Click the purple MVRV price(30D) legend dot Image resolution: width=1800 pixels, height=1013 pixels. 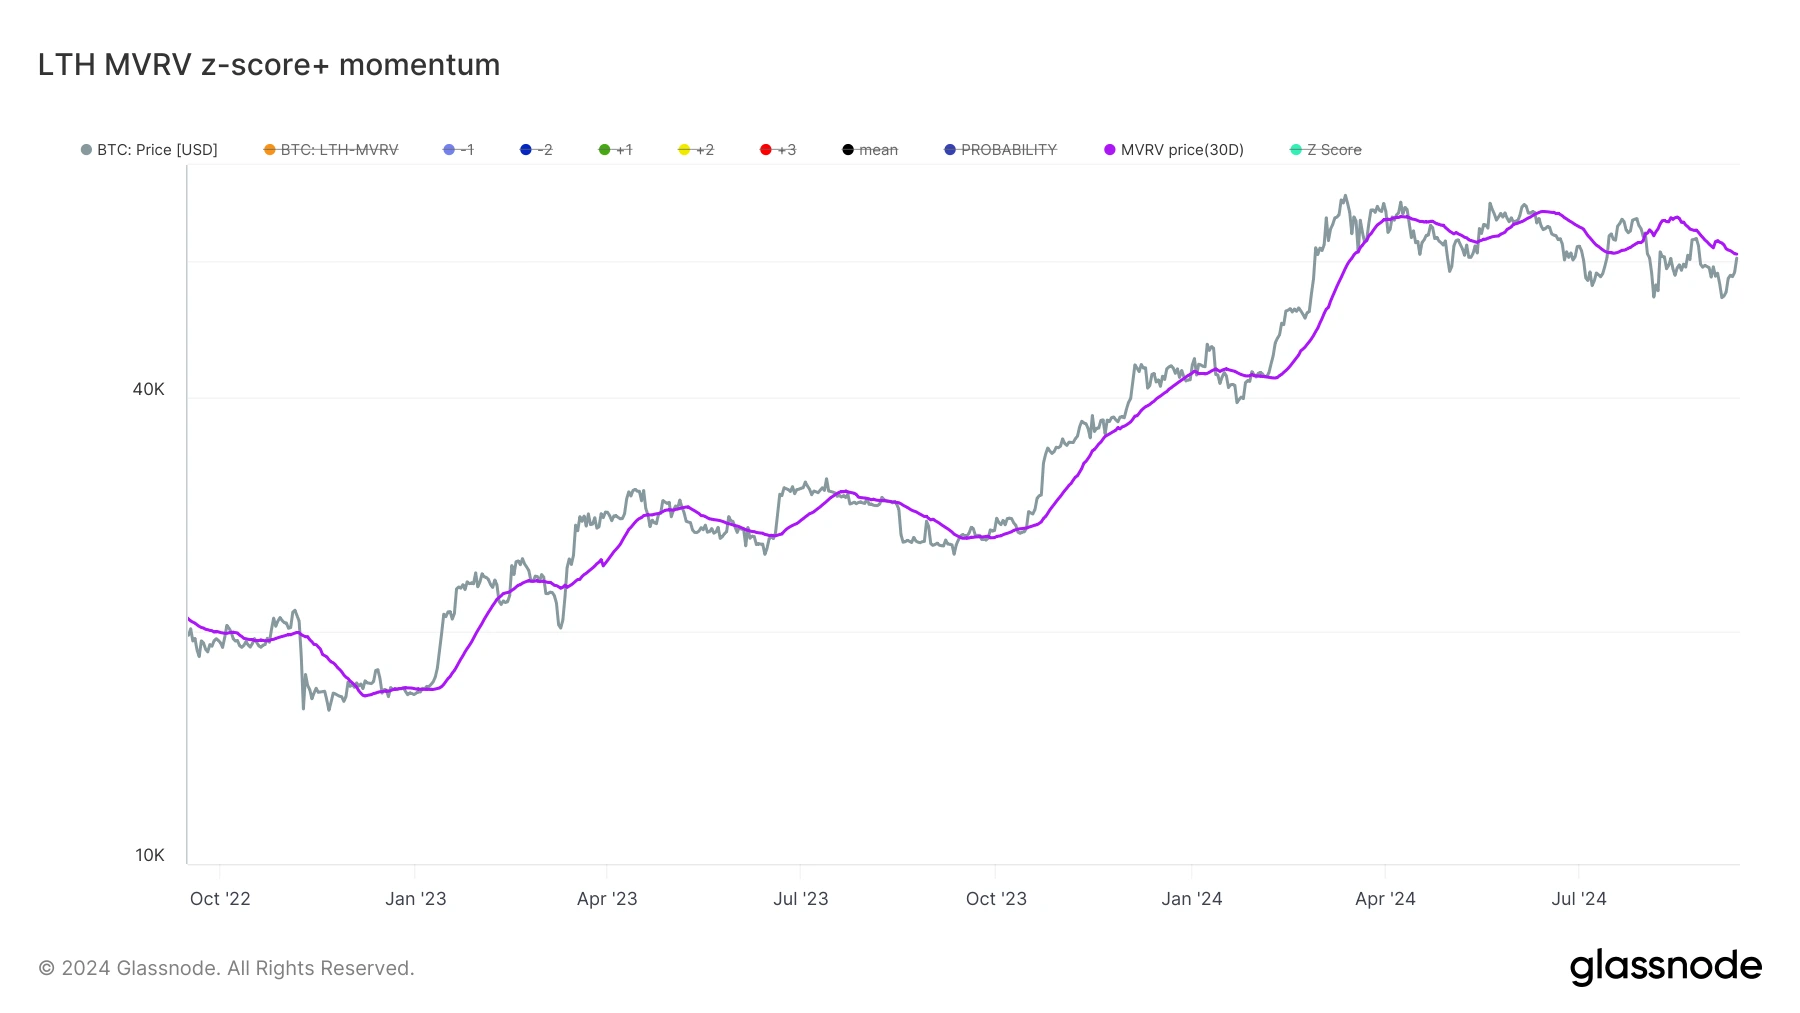(x=1110, y=150)
